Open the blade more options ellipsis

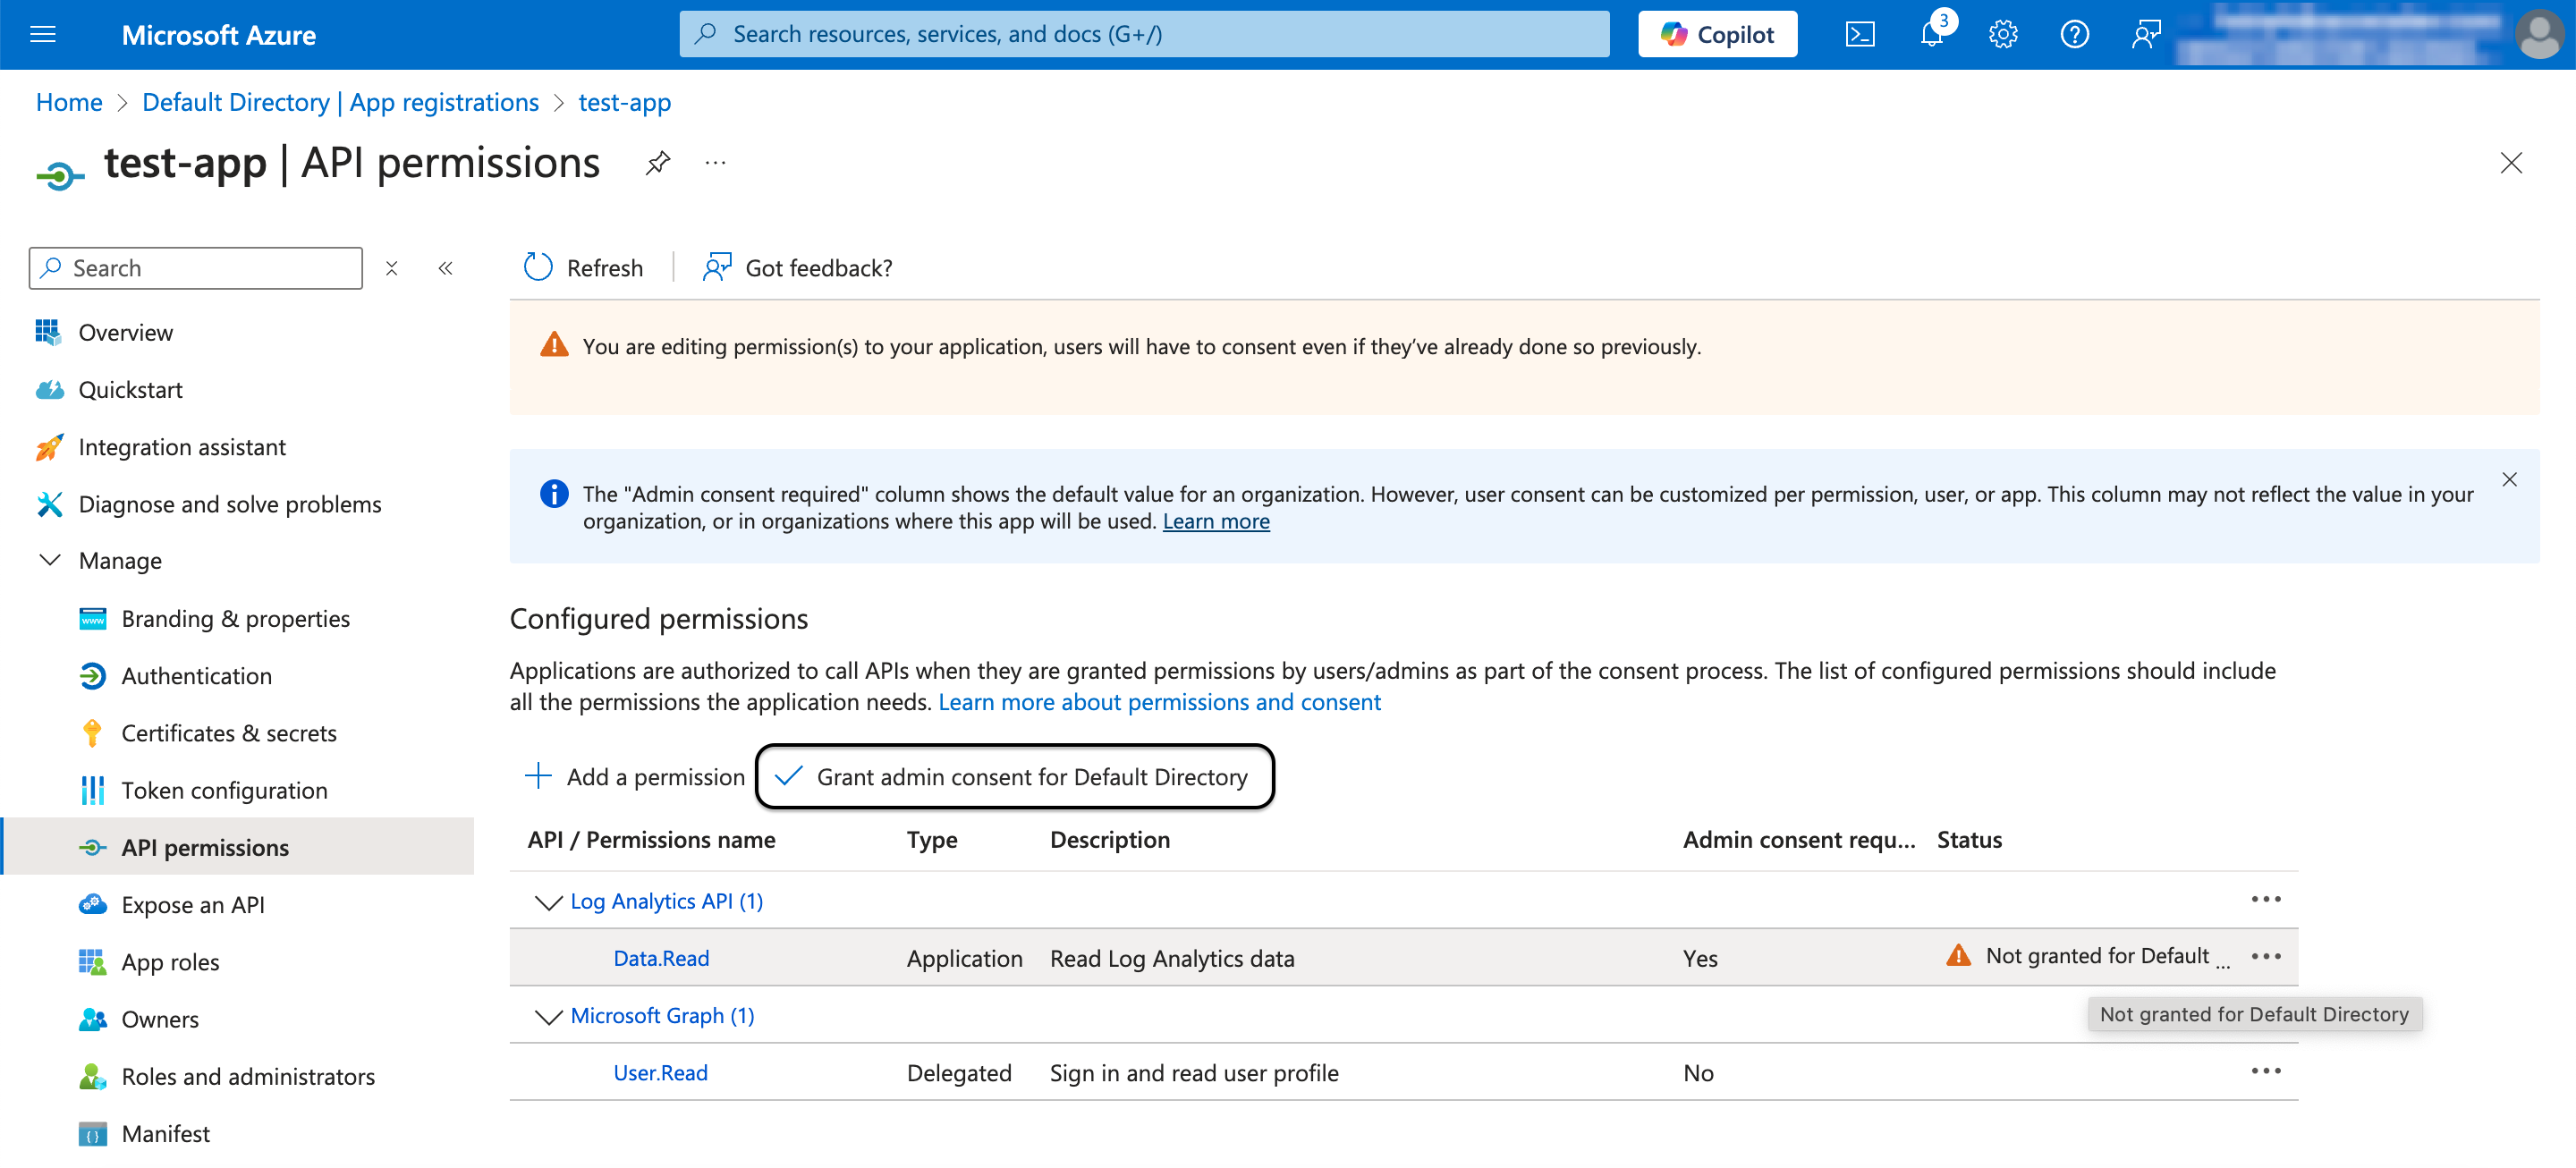(715, 163)
